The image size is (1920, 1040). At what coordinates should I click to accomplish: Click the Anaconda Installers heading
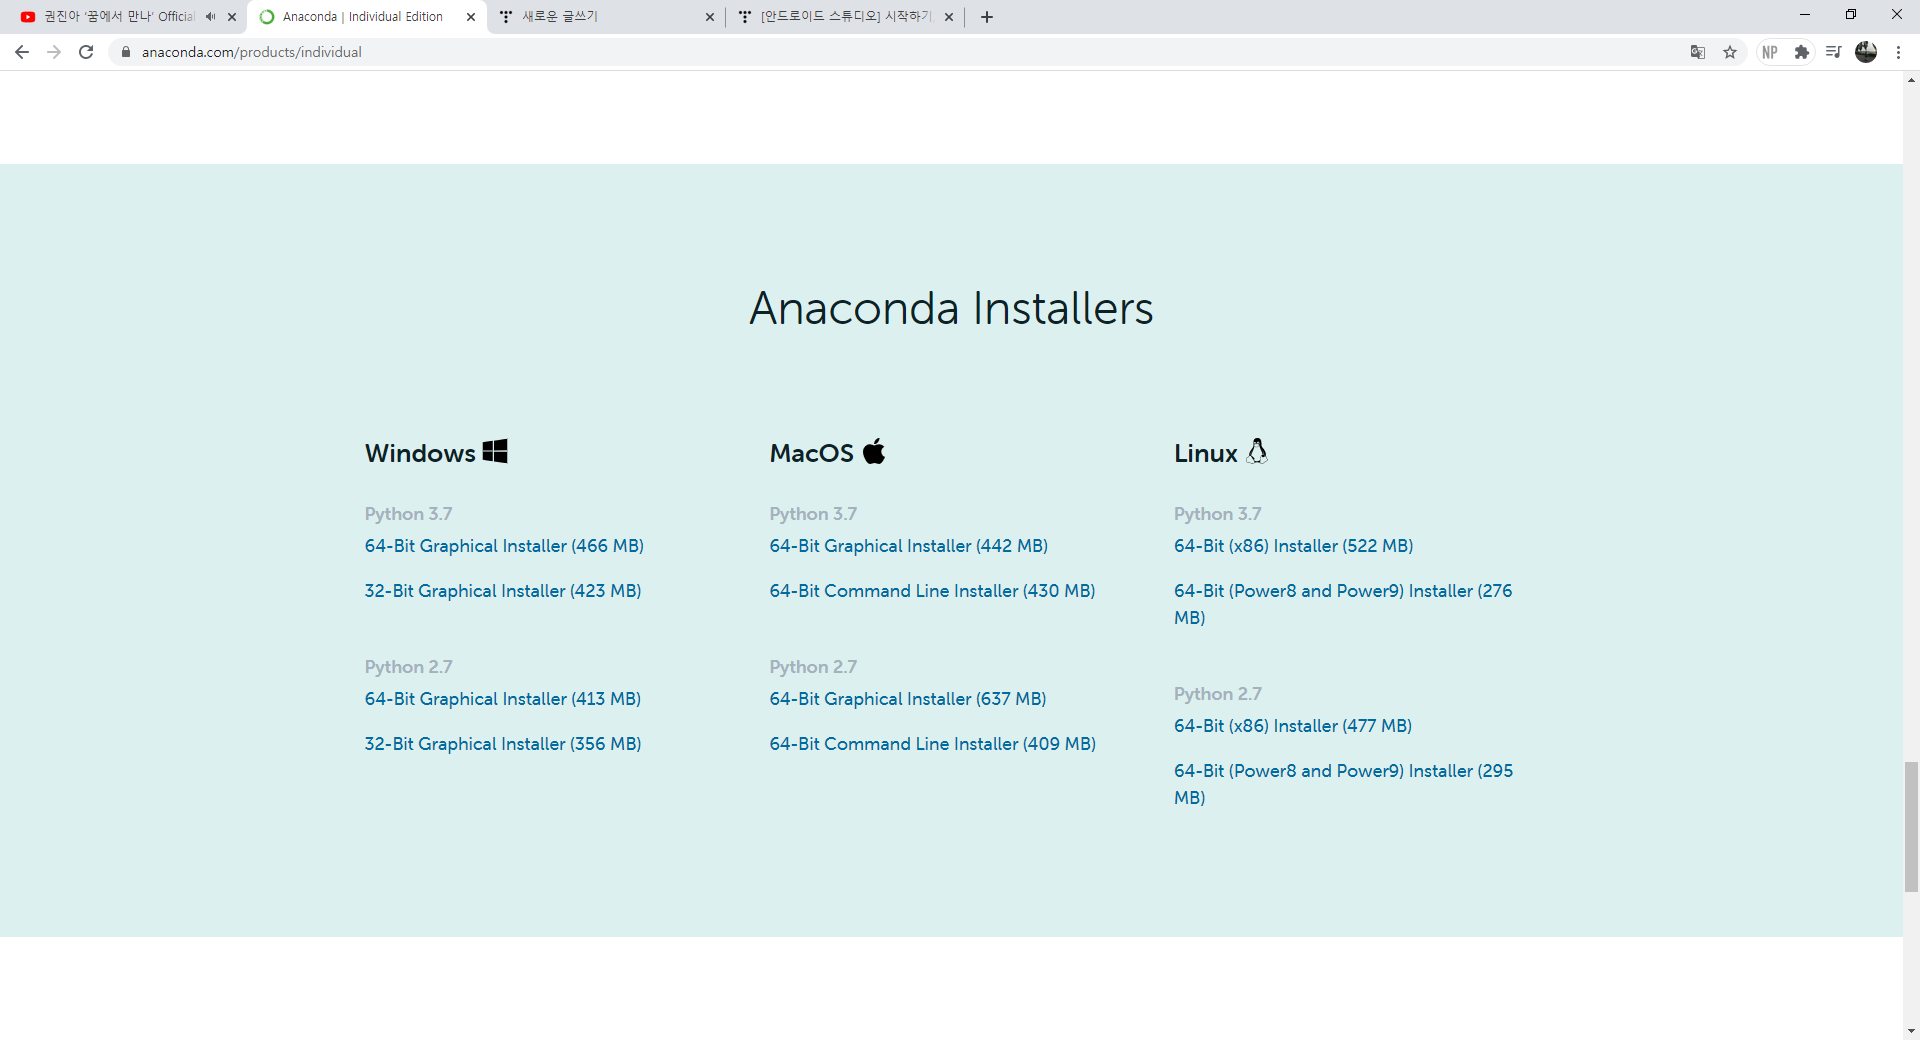pyautogui.click(x=951, y=308)
